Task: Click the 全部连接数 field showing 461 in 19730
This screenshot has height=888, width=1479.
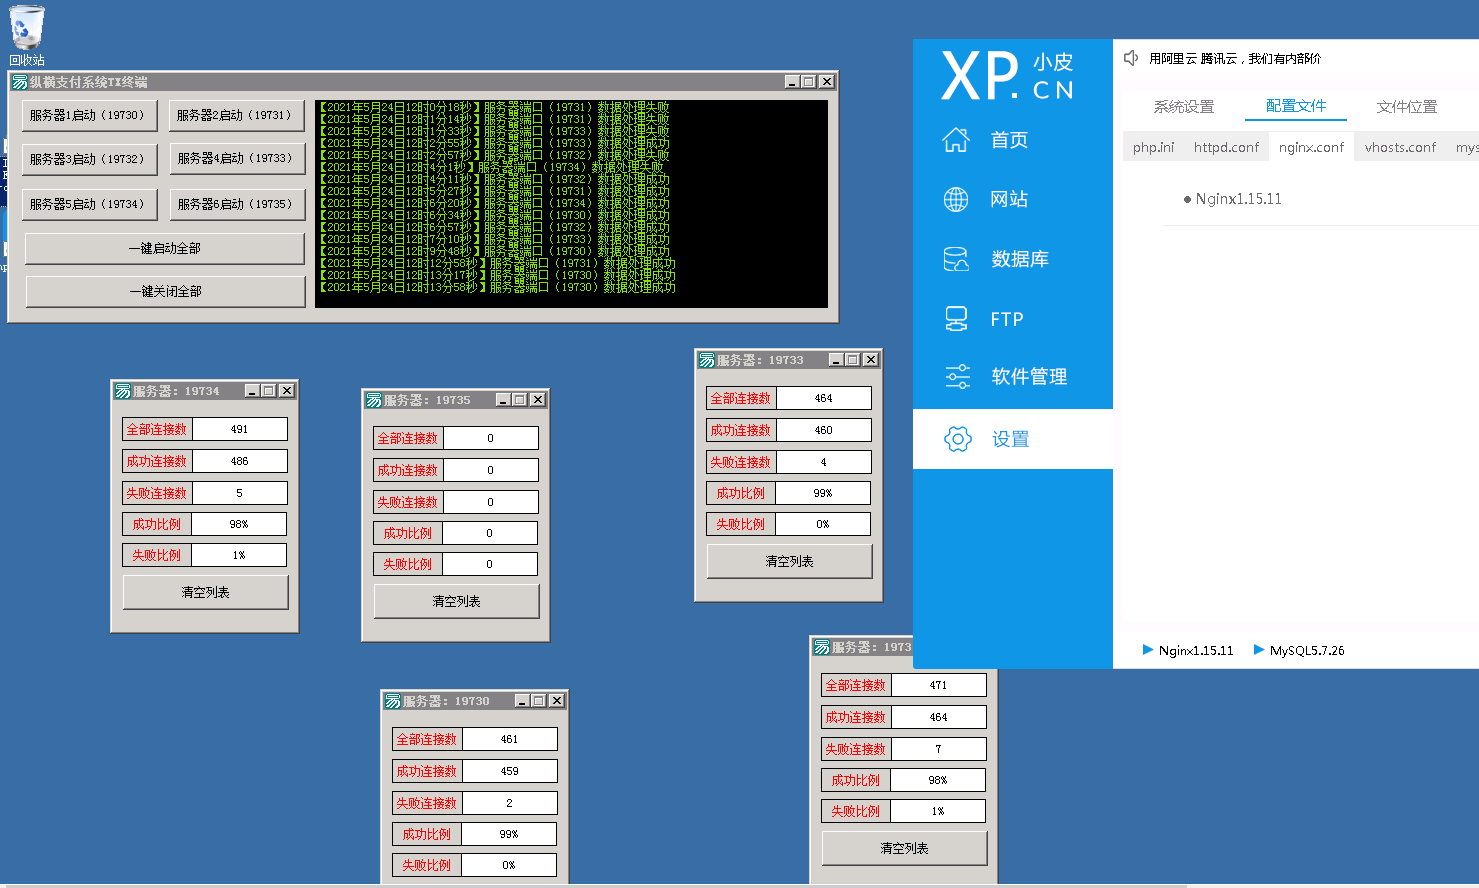Action: click(x=509, y=739)
